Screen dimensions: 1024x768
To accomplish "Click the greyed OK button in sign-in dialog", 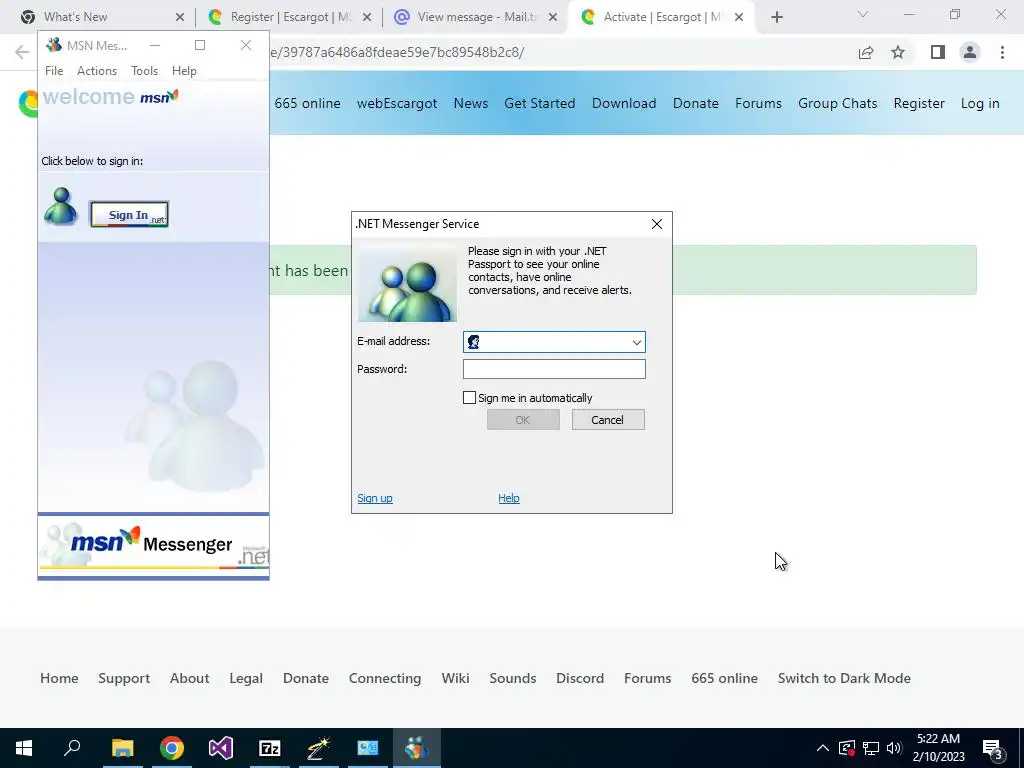I will coord(523,420).
